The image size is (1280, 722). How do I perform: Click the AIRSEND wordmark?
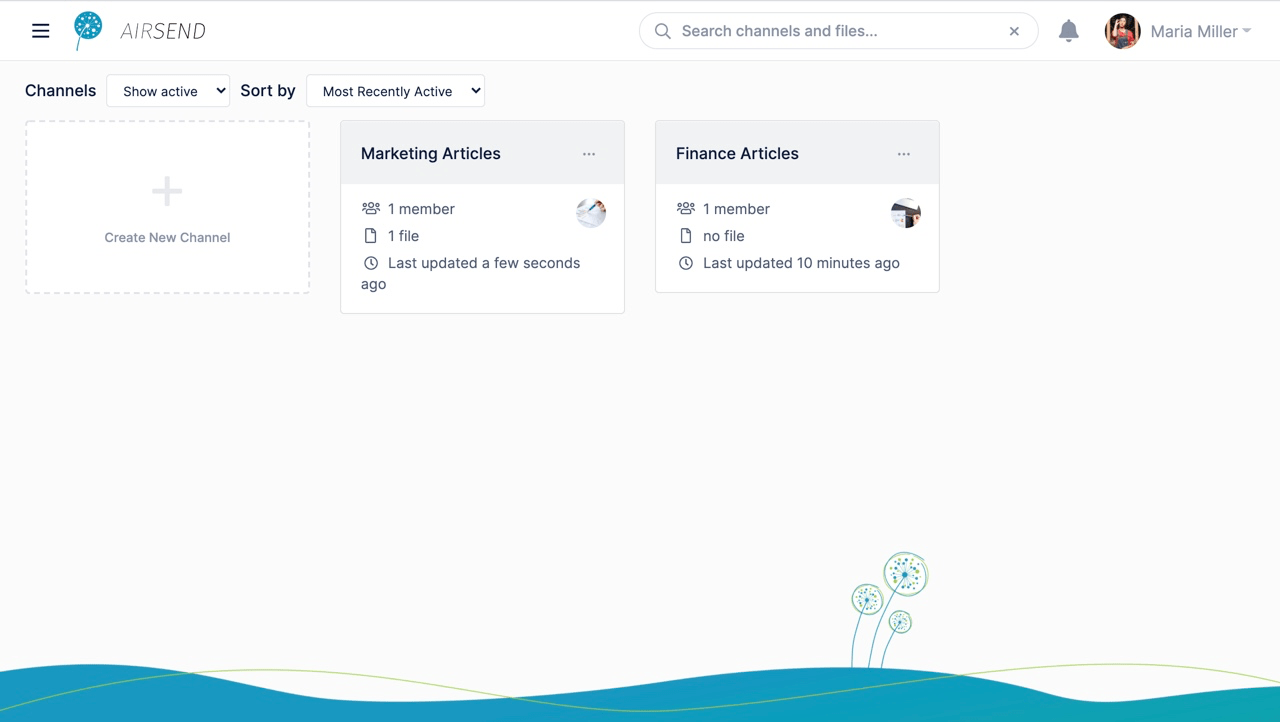click(163, 31)
